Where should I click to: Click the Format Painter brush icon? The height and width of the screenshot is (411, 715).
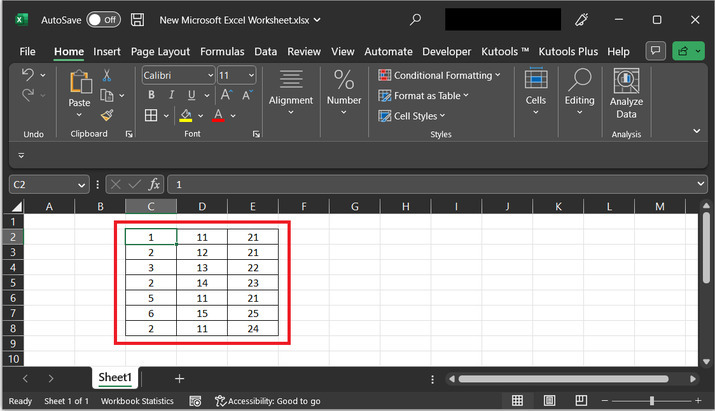tap(106, 116)
